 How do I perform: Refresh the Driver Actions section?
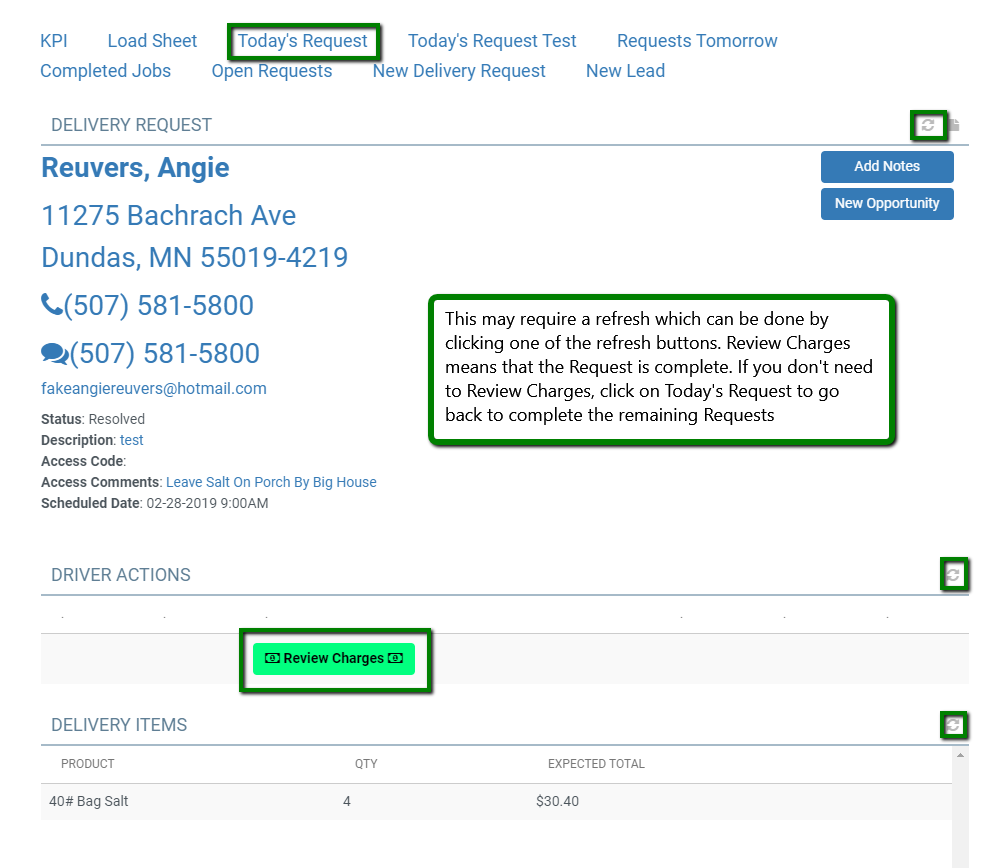953,574
